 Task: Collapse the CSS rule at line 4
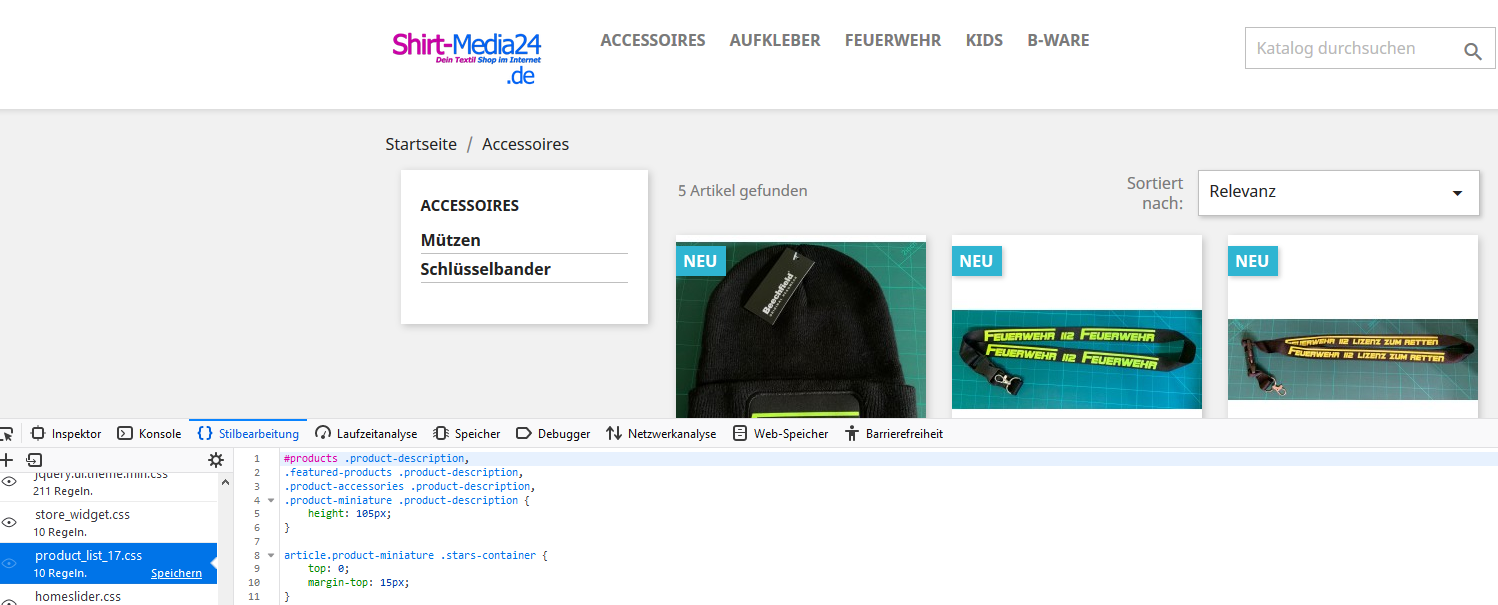[271, 500]
